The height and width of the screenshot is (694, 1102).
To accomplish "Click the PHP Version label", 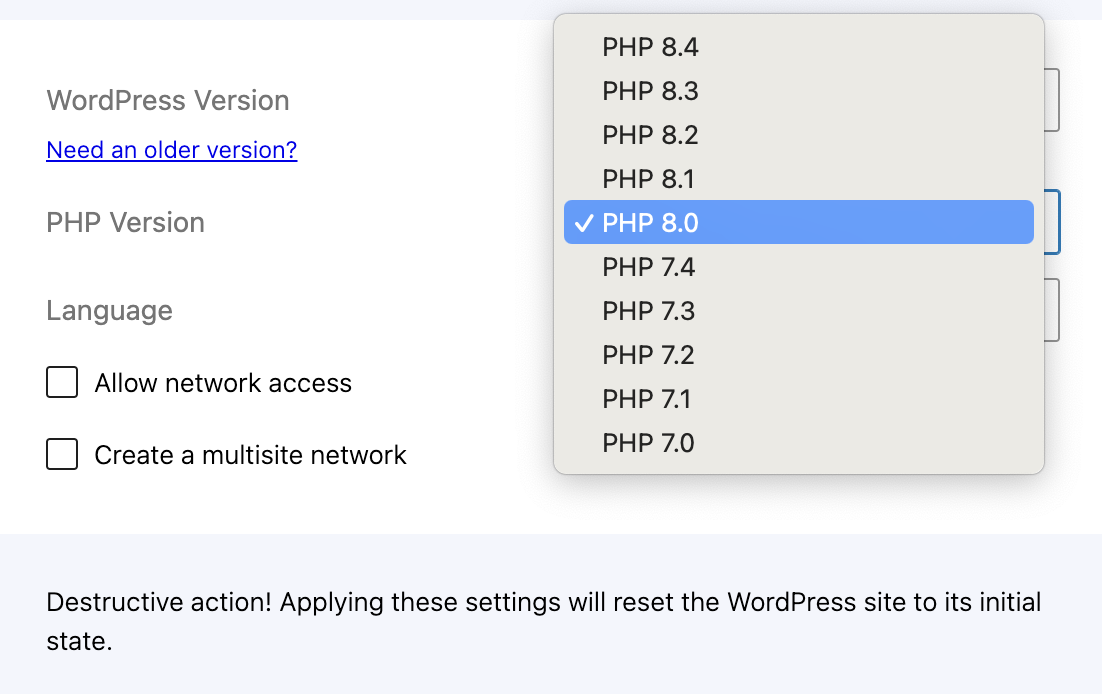I will pos(126,222).
